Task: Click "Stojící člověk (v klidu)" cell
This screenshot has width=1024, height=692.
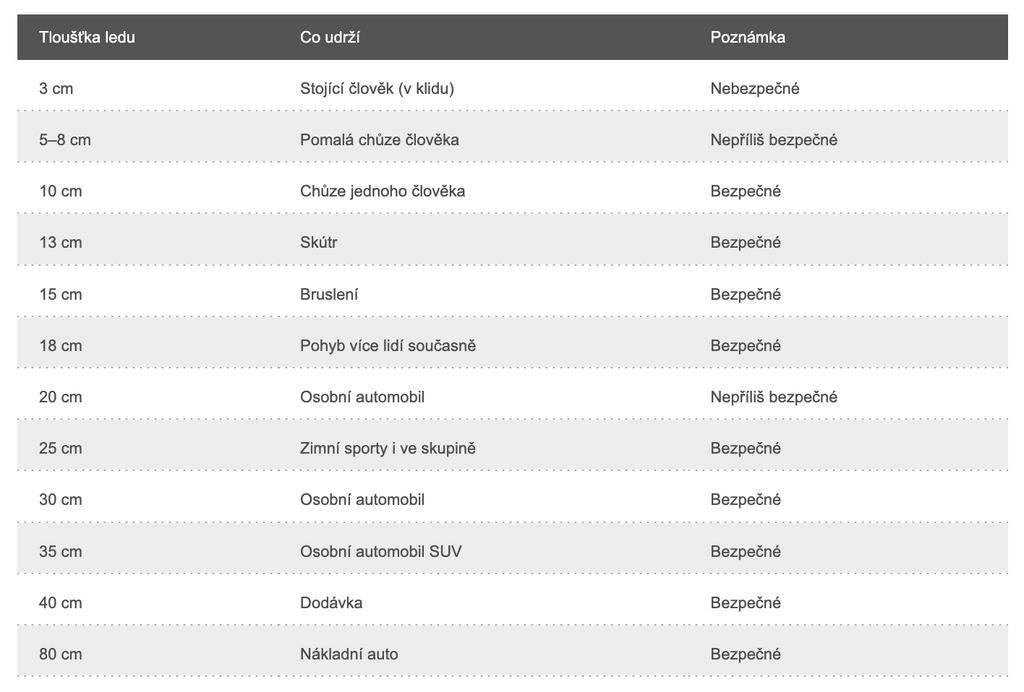Action: click(377, 88)
